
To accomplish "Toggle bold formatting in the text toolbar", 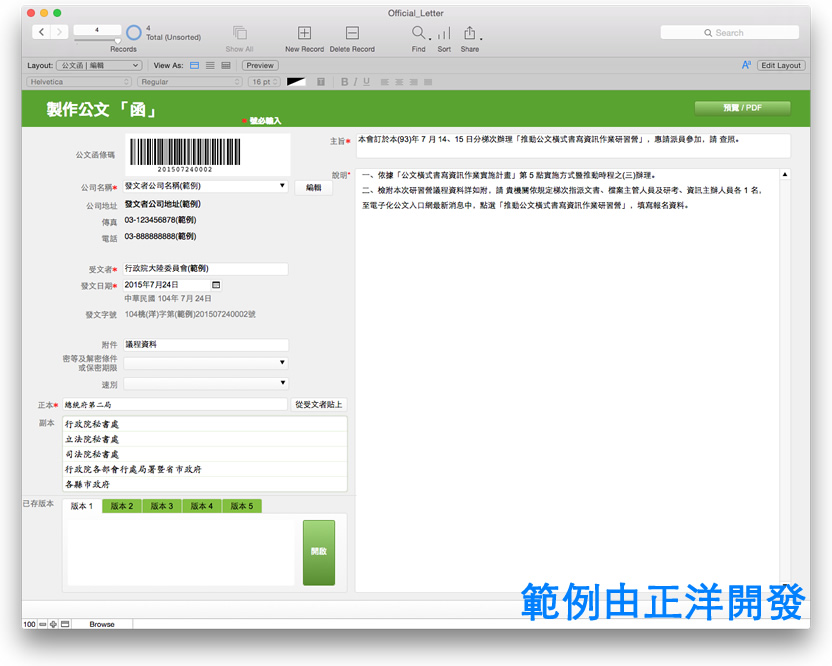I will [x=344, y=82].
